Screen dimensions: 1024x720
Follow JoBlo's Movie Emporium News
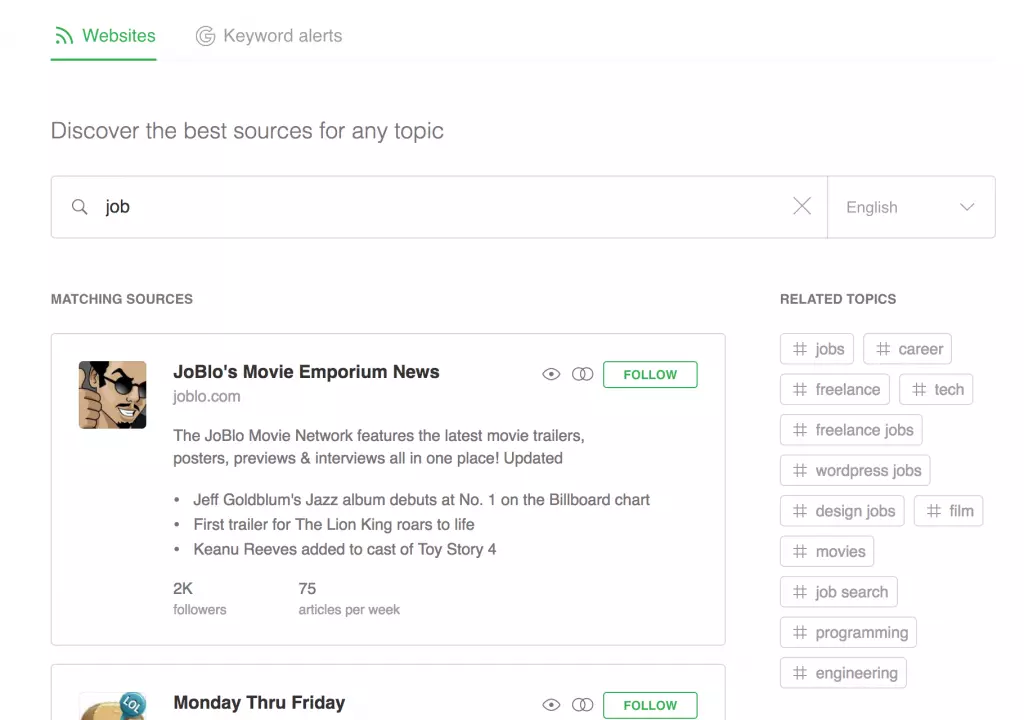pyautogui.click(x=650, y=374)
